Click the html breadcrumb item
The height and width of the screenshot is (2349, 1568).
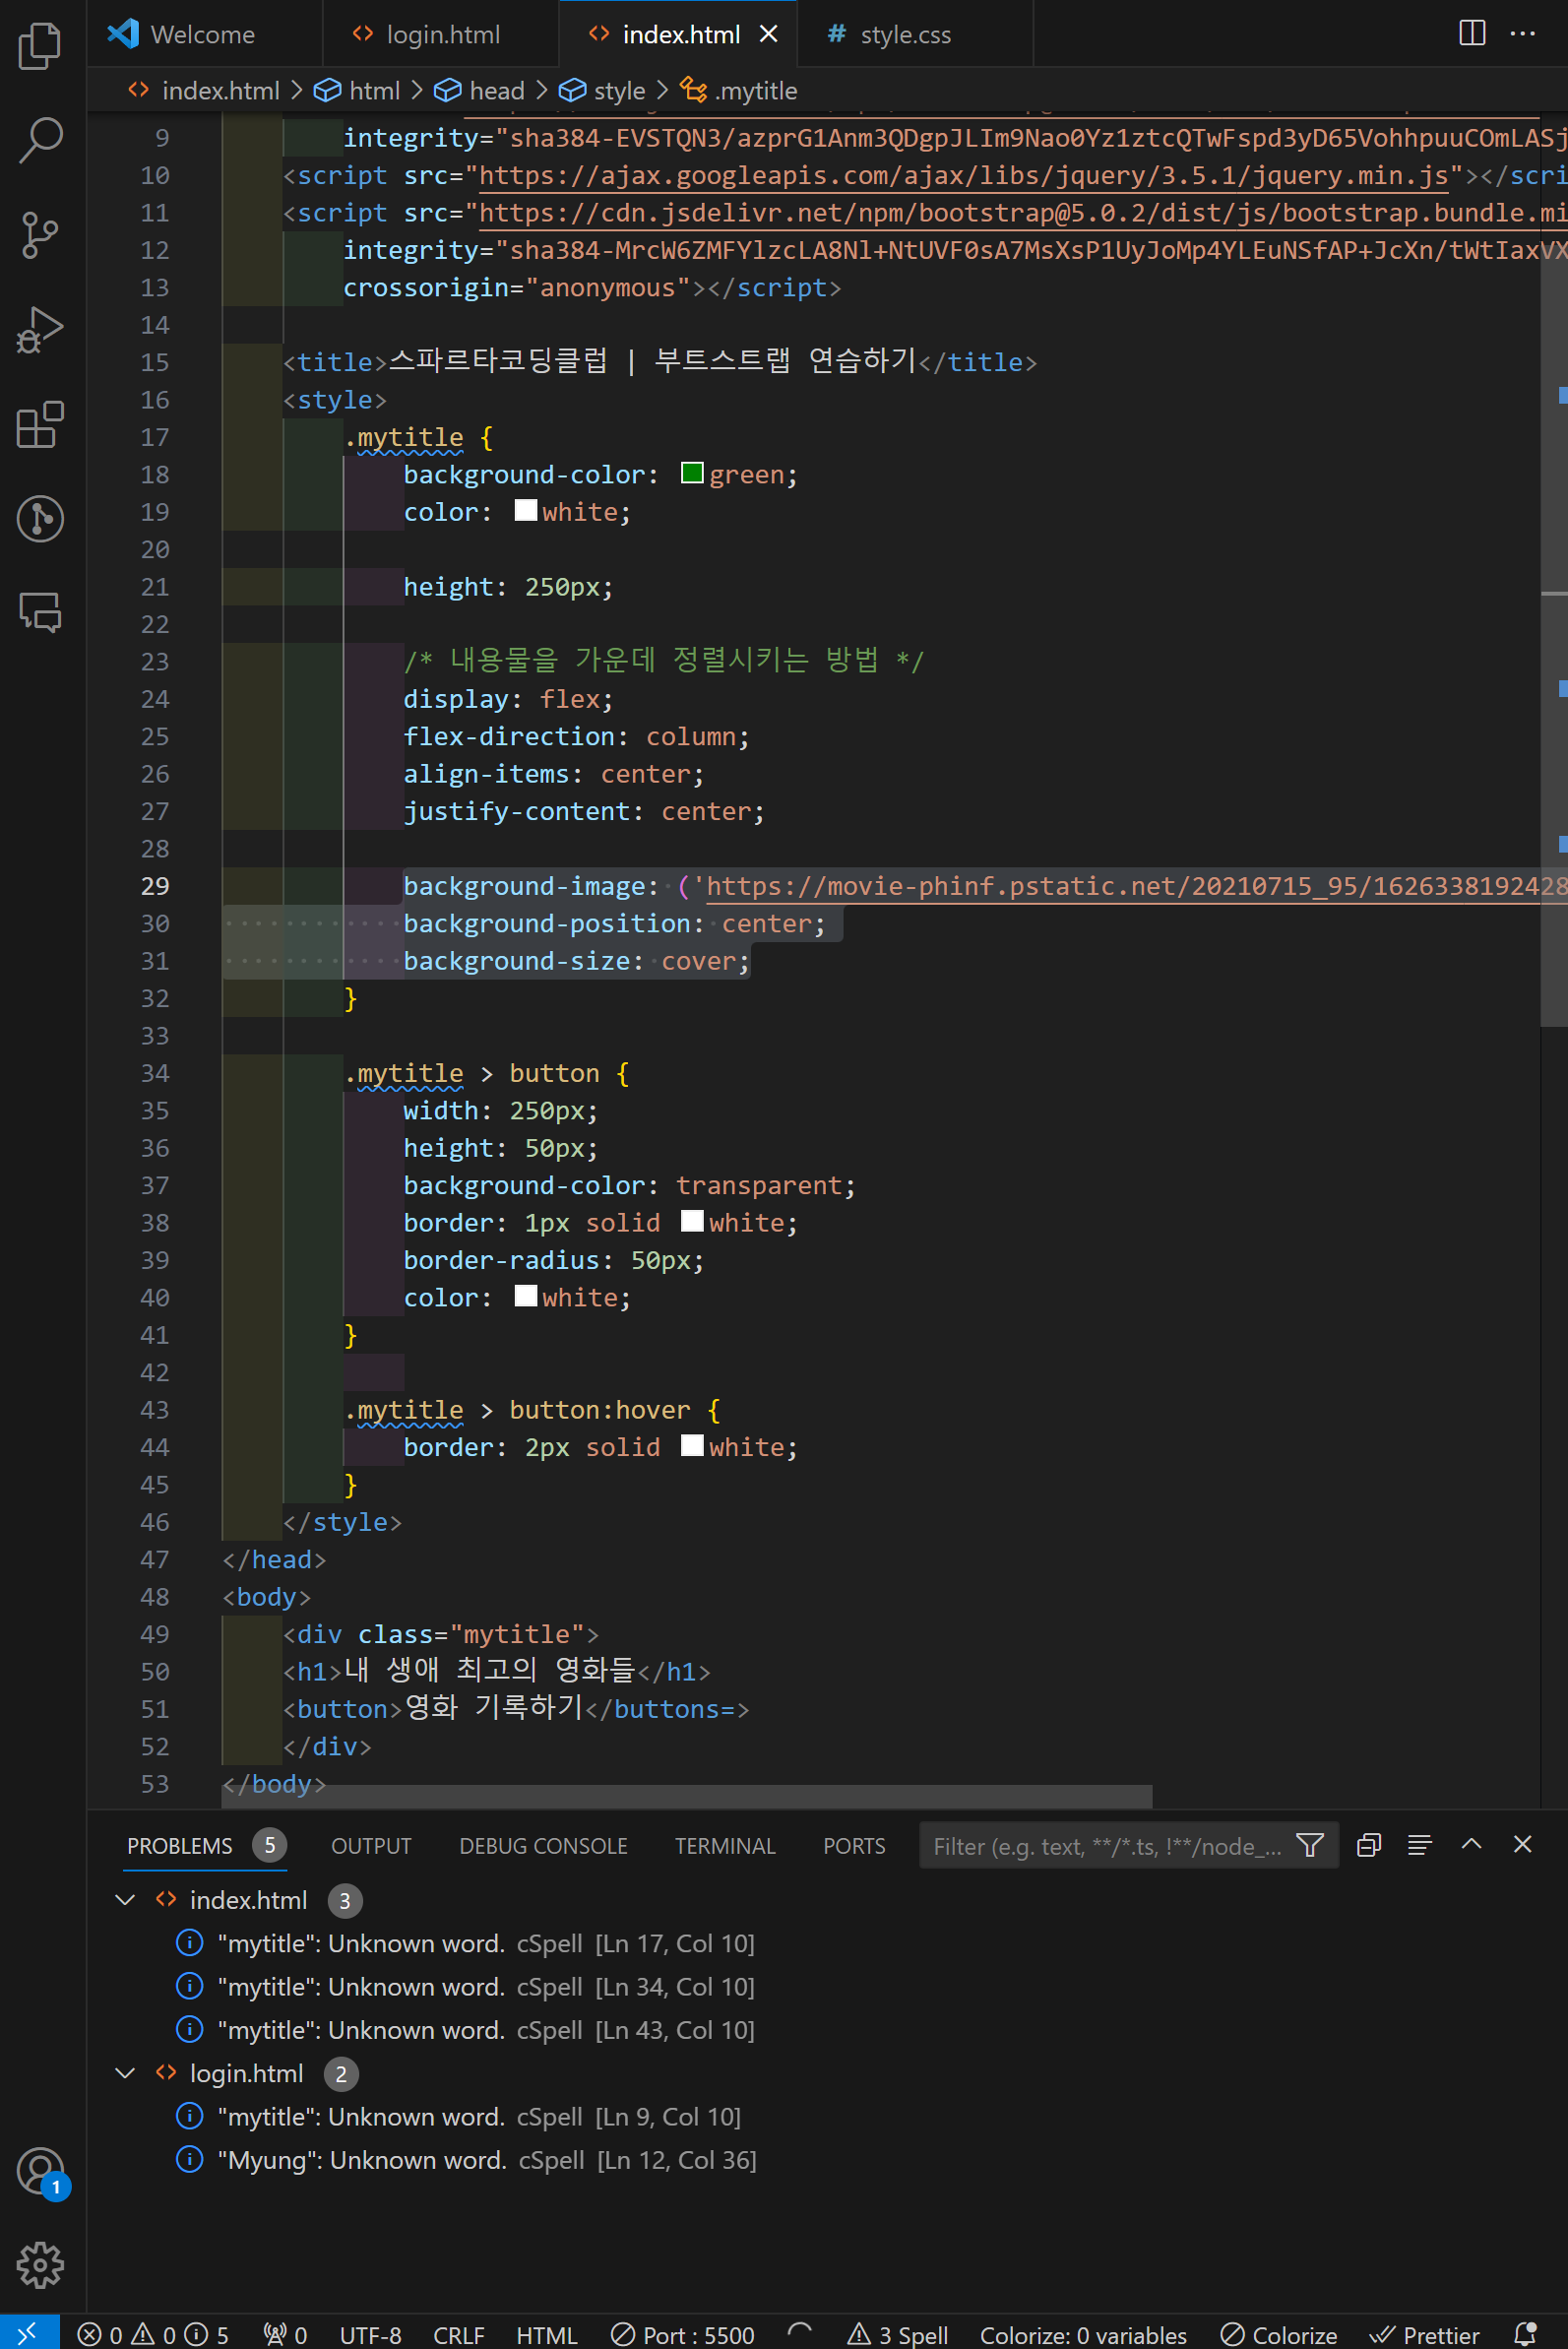[x=357, y=91]
